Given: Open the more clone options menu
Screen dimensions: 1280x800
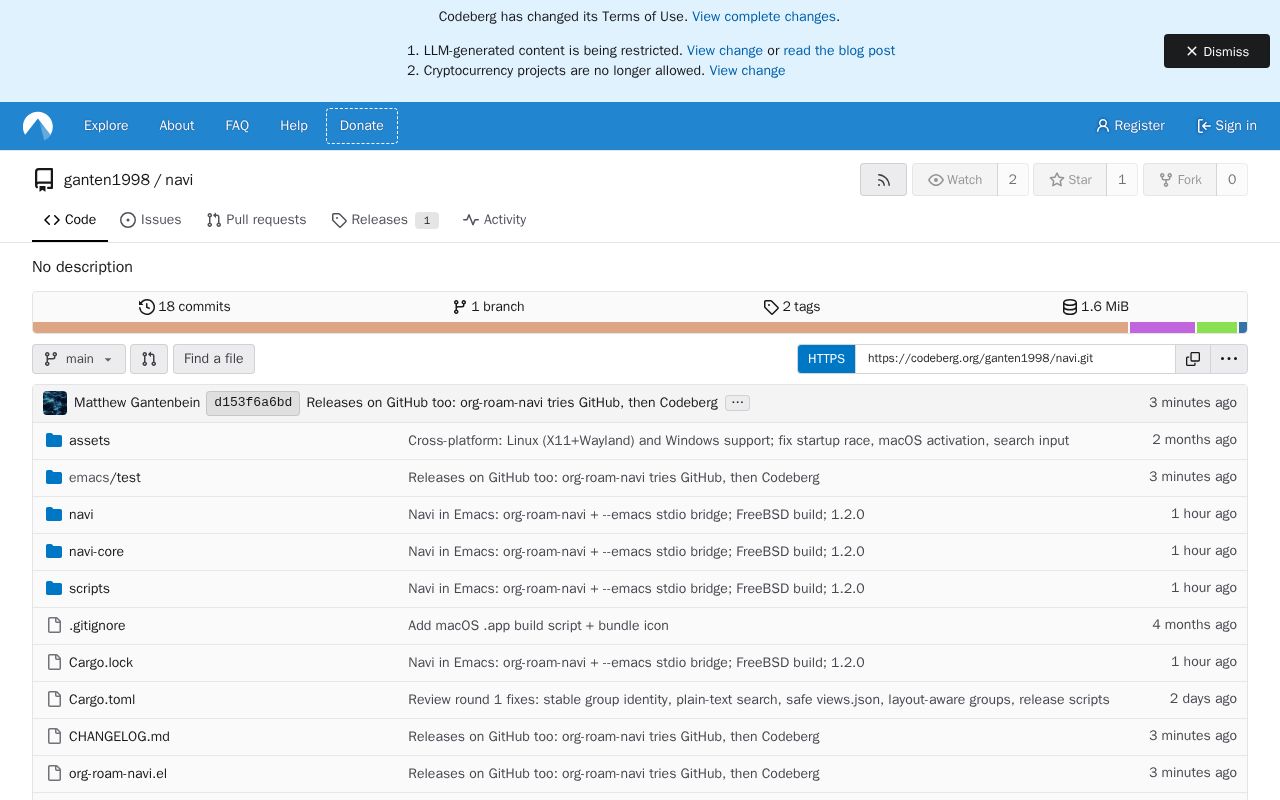Looking at the screenshot, I should 1229,359.
